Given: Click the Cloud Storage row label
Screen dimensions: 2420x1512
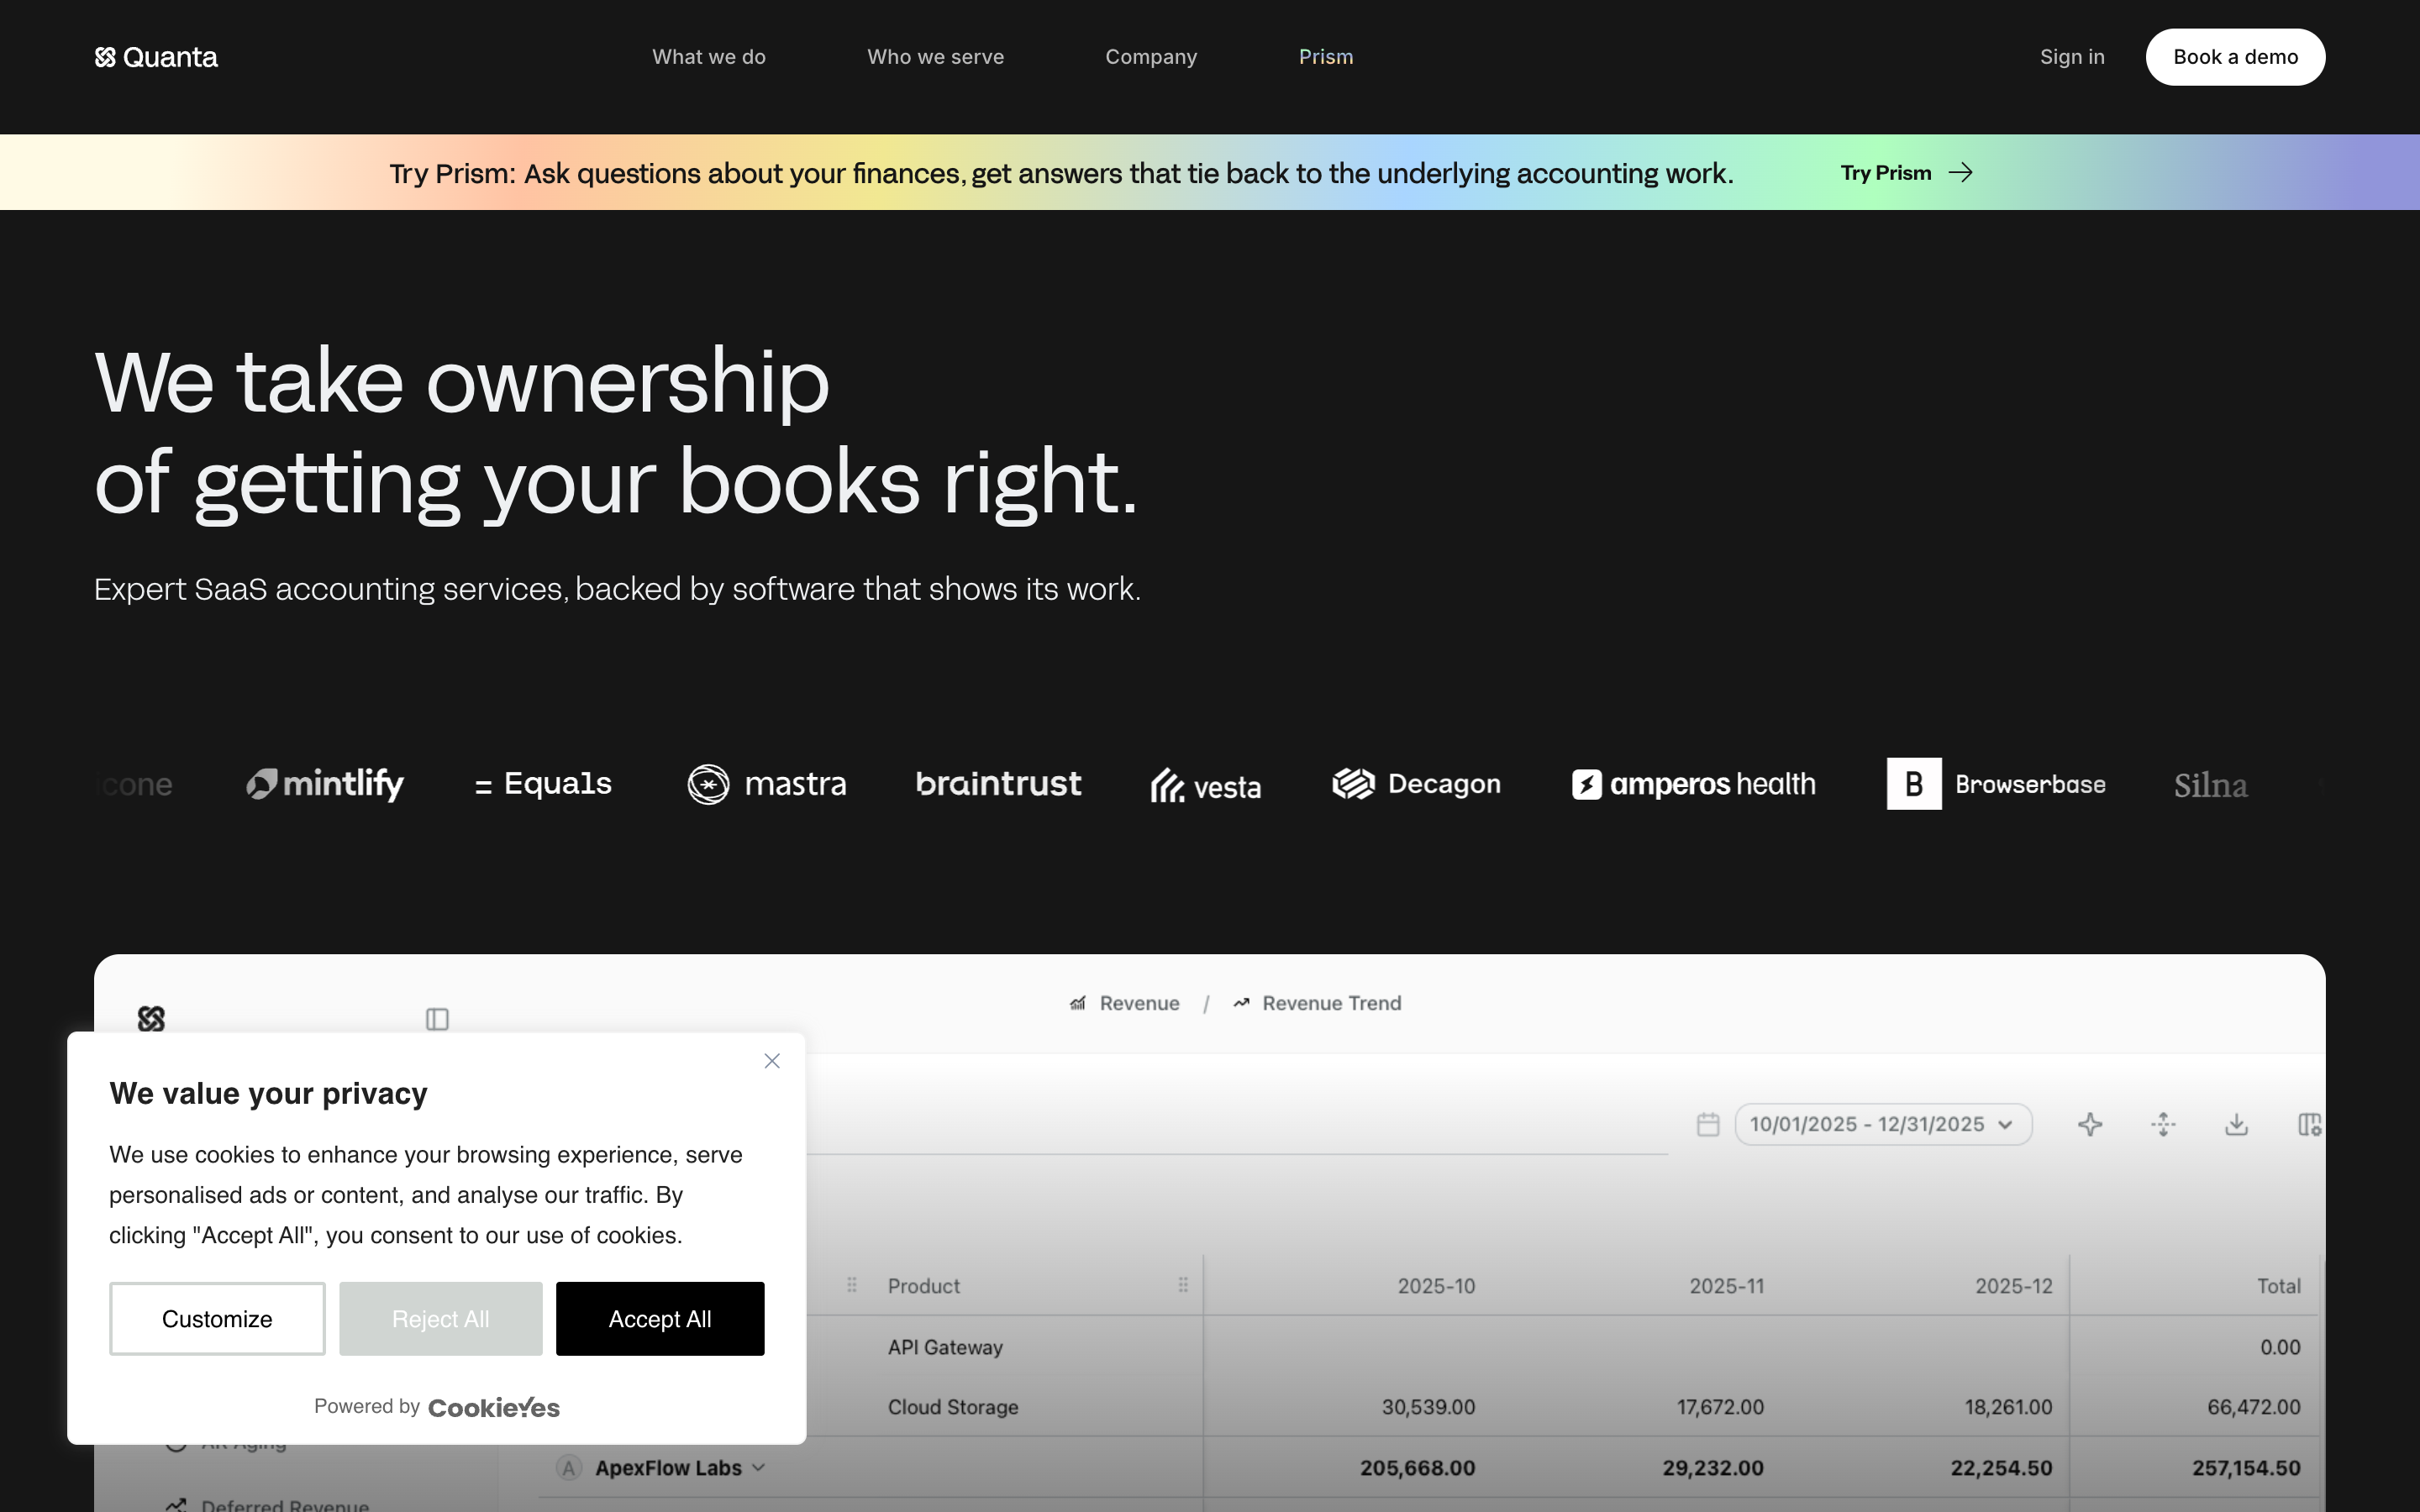Looking at the screenshot, I should coord(953,1407).
